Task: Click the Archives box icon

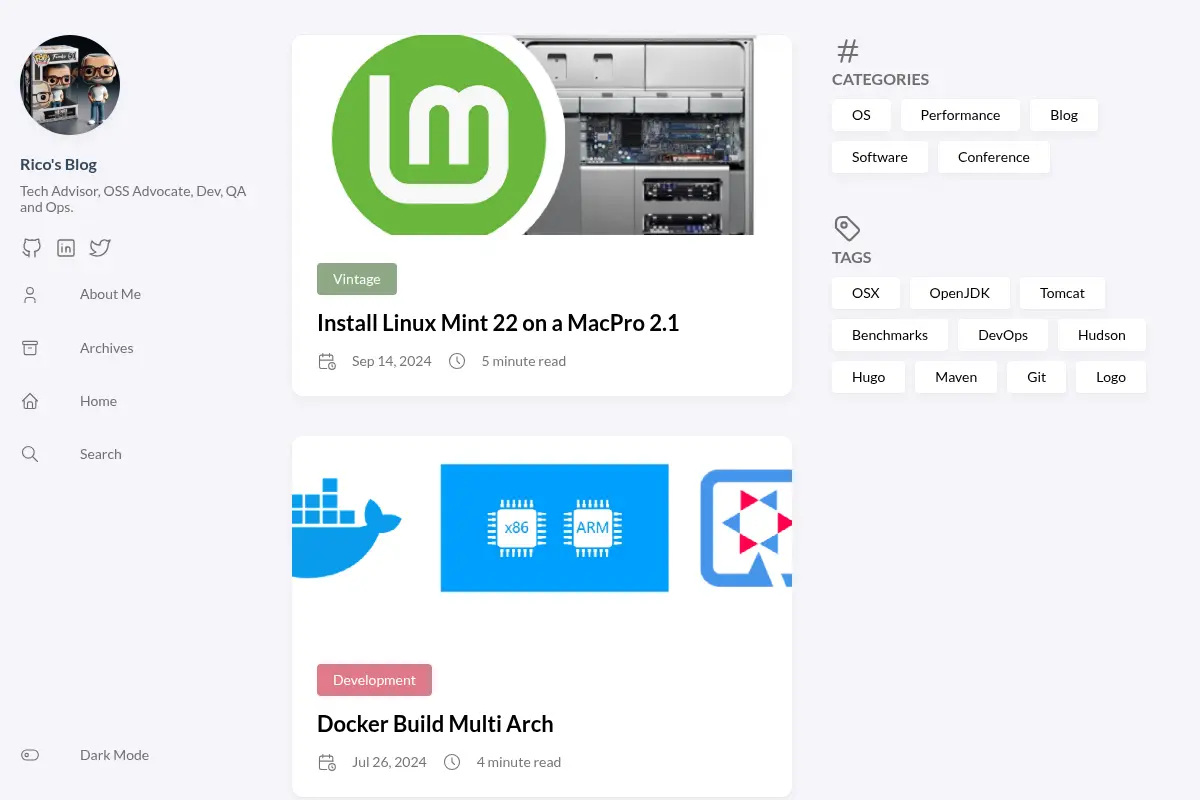Action: [30, 348]
